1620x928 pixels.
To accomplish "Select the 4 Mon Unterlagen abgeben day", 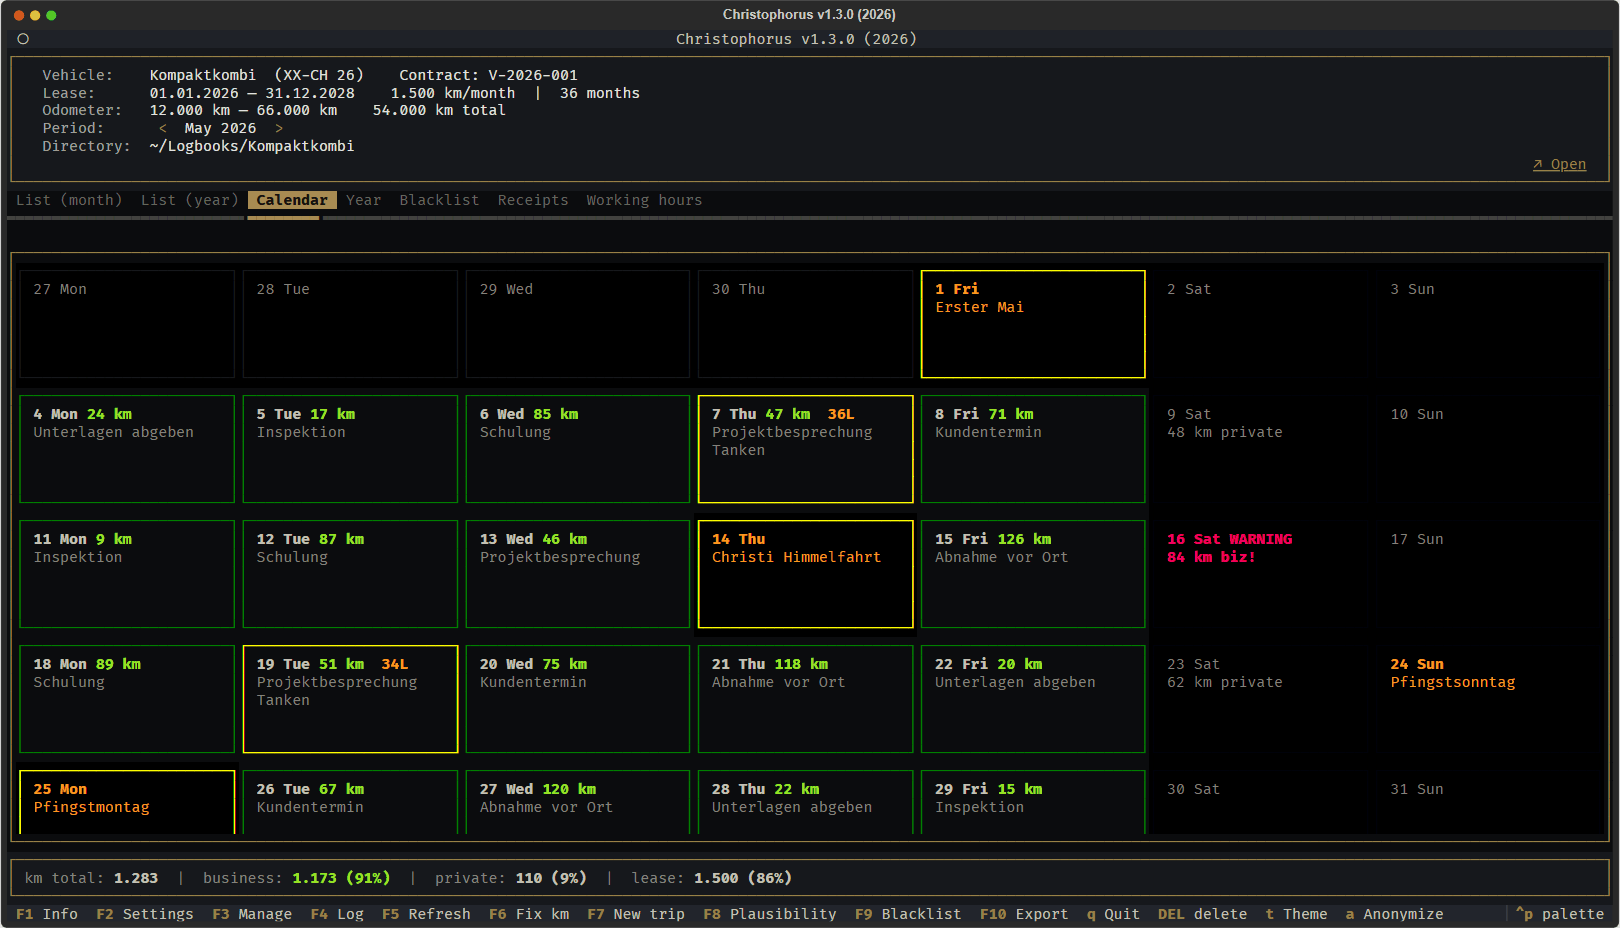I will [127, 449].
